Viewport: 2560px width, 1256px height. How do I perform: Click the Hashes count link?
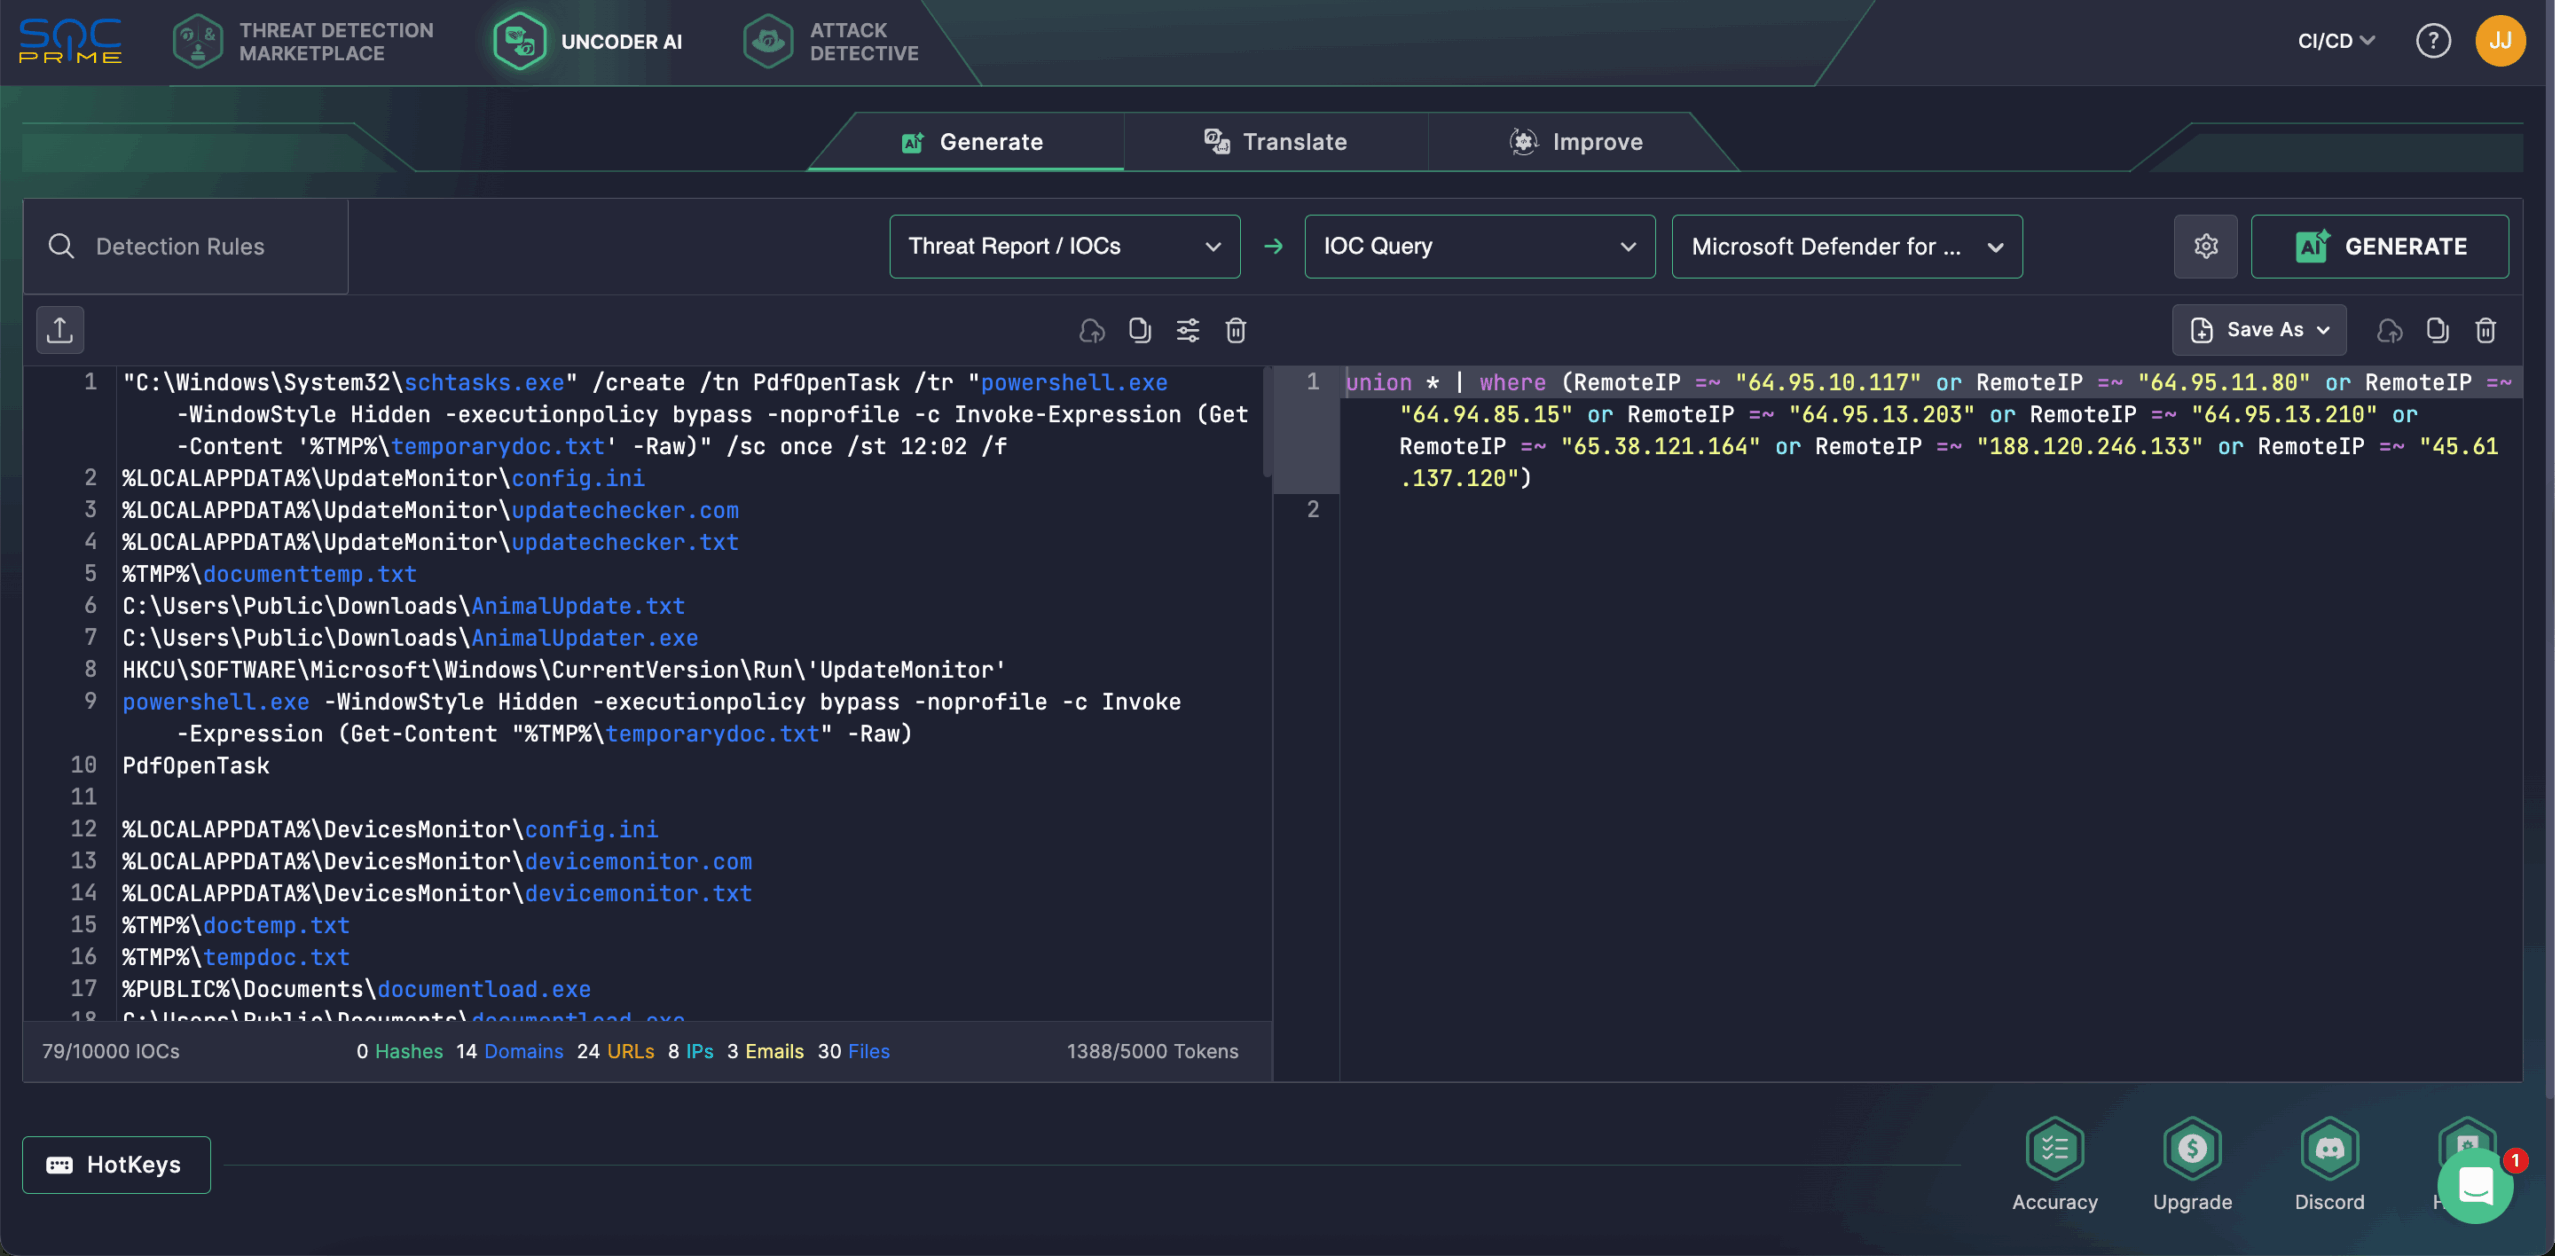[399, 1051]
